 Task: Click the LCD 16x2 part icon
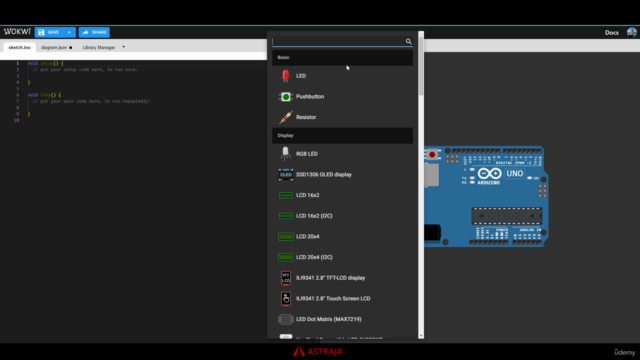point(286,196)
